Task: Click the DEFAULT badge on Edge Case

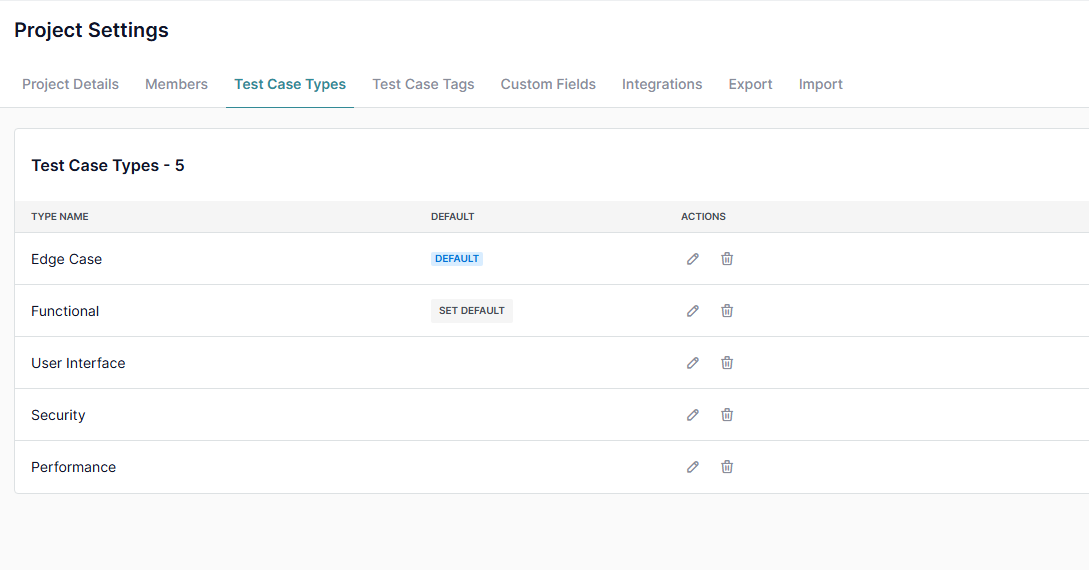Action: point(456,259)
